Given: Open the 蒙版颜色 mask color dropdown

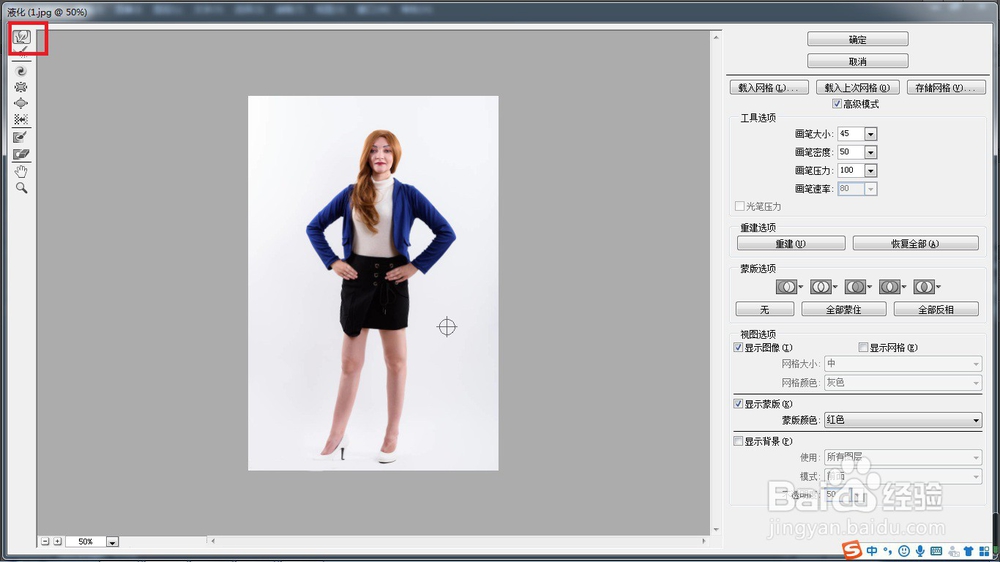Looking at the screenshot, I should [902, 420].
